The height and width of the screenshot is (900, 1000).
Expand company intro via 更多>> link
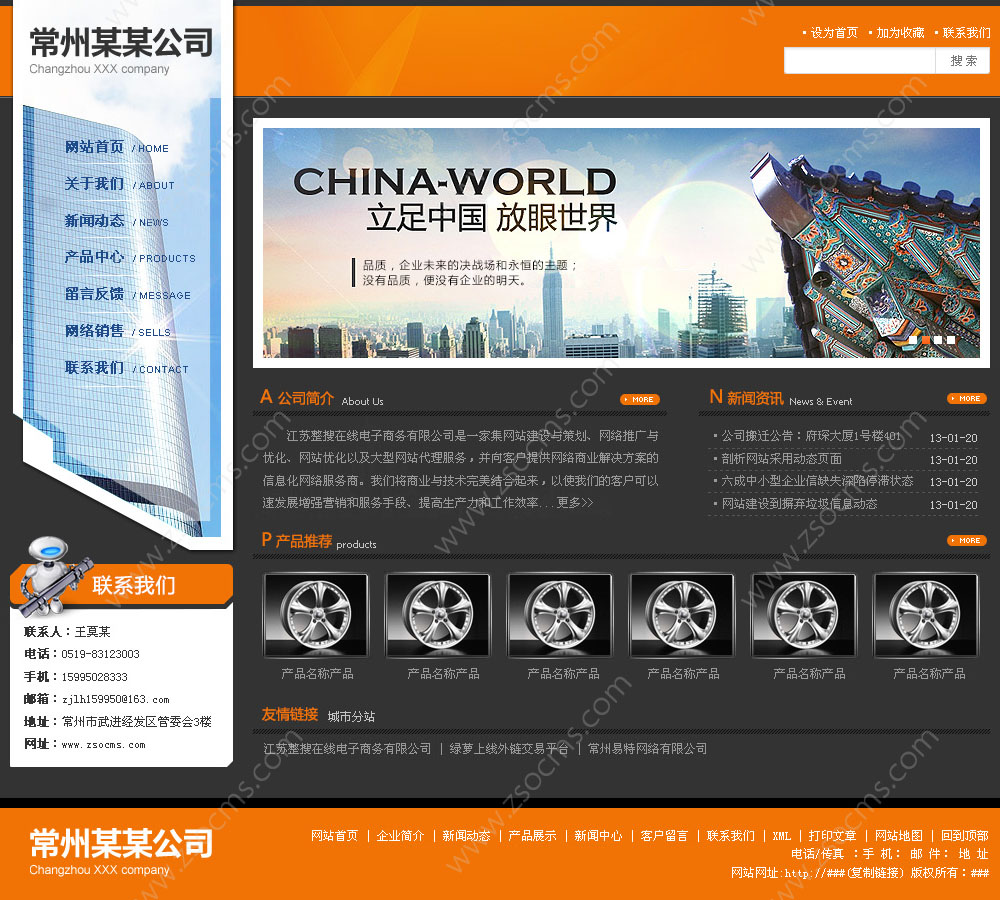pos(575,503)
